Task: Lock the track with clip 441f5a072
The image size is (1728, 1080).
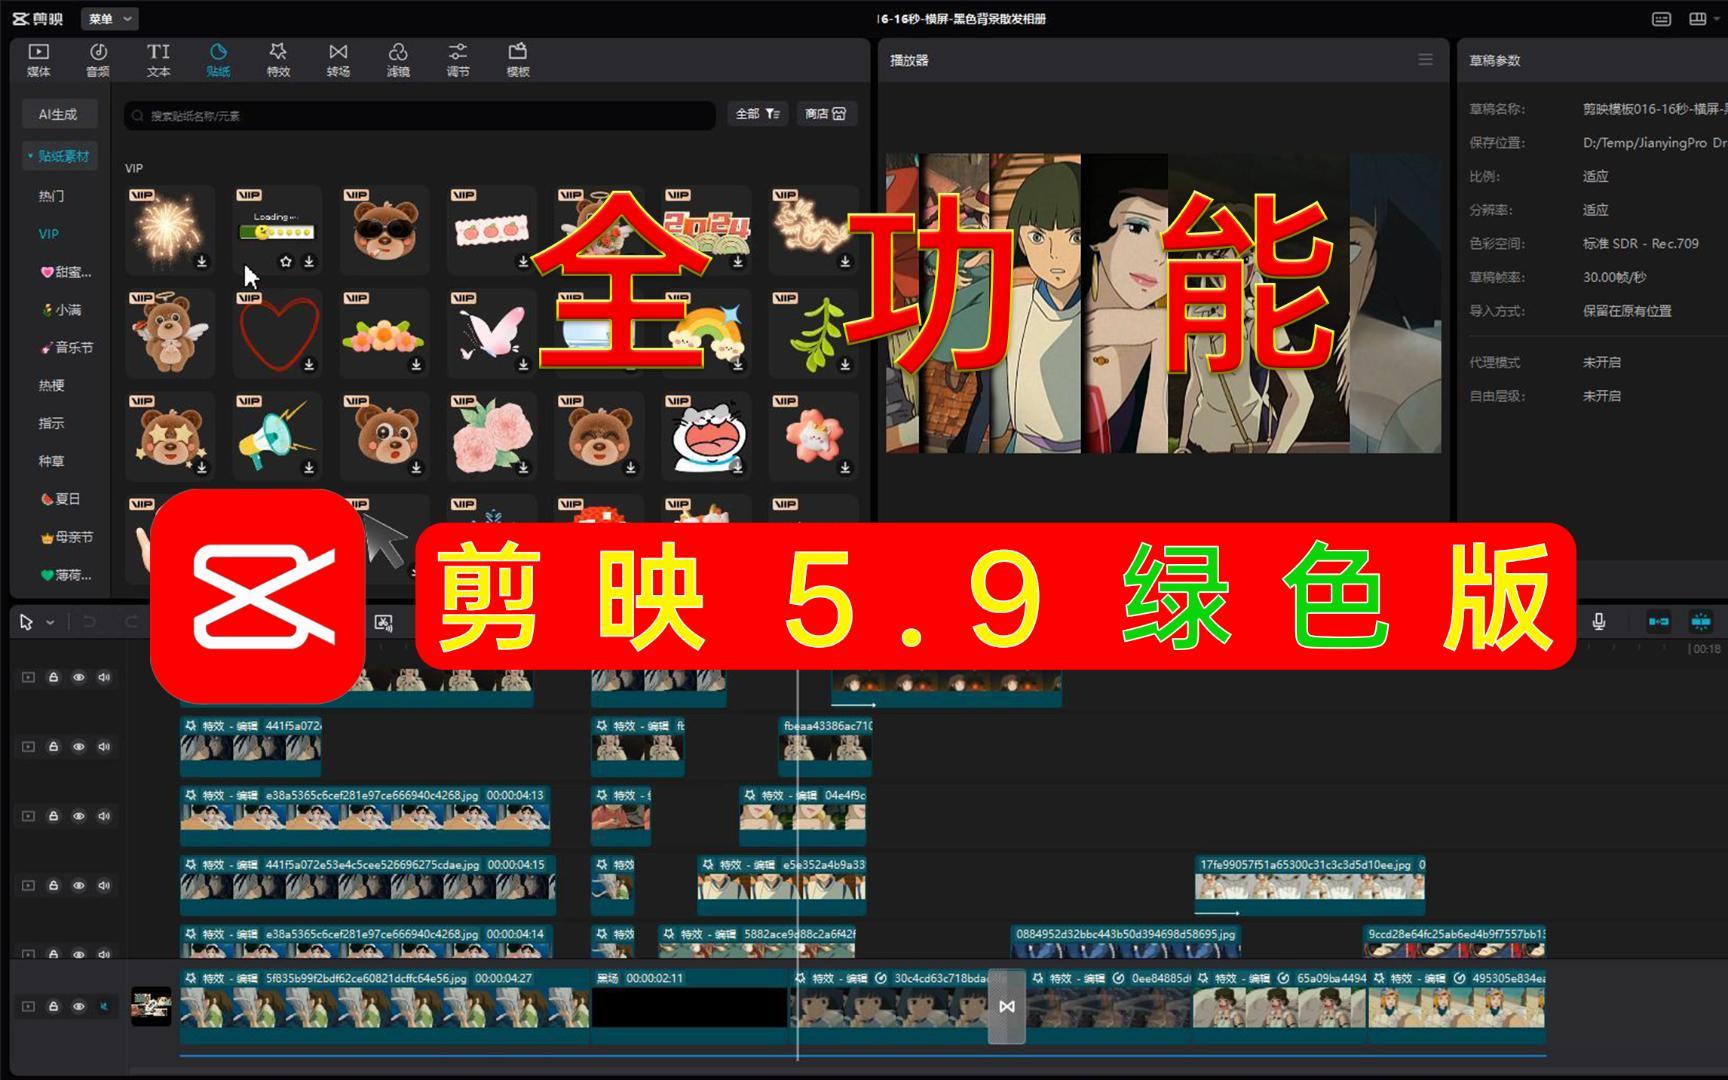Action: pos(54,747)
